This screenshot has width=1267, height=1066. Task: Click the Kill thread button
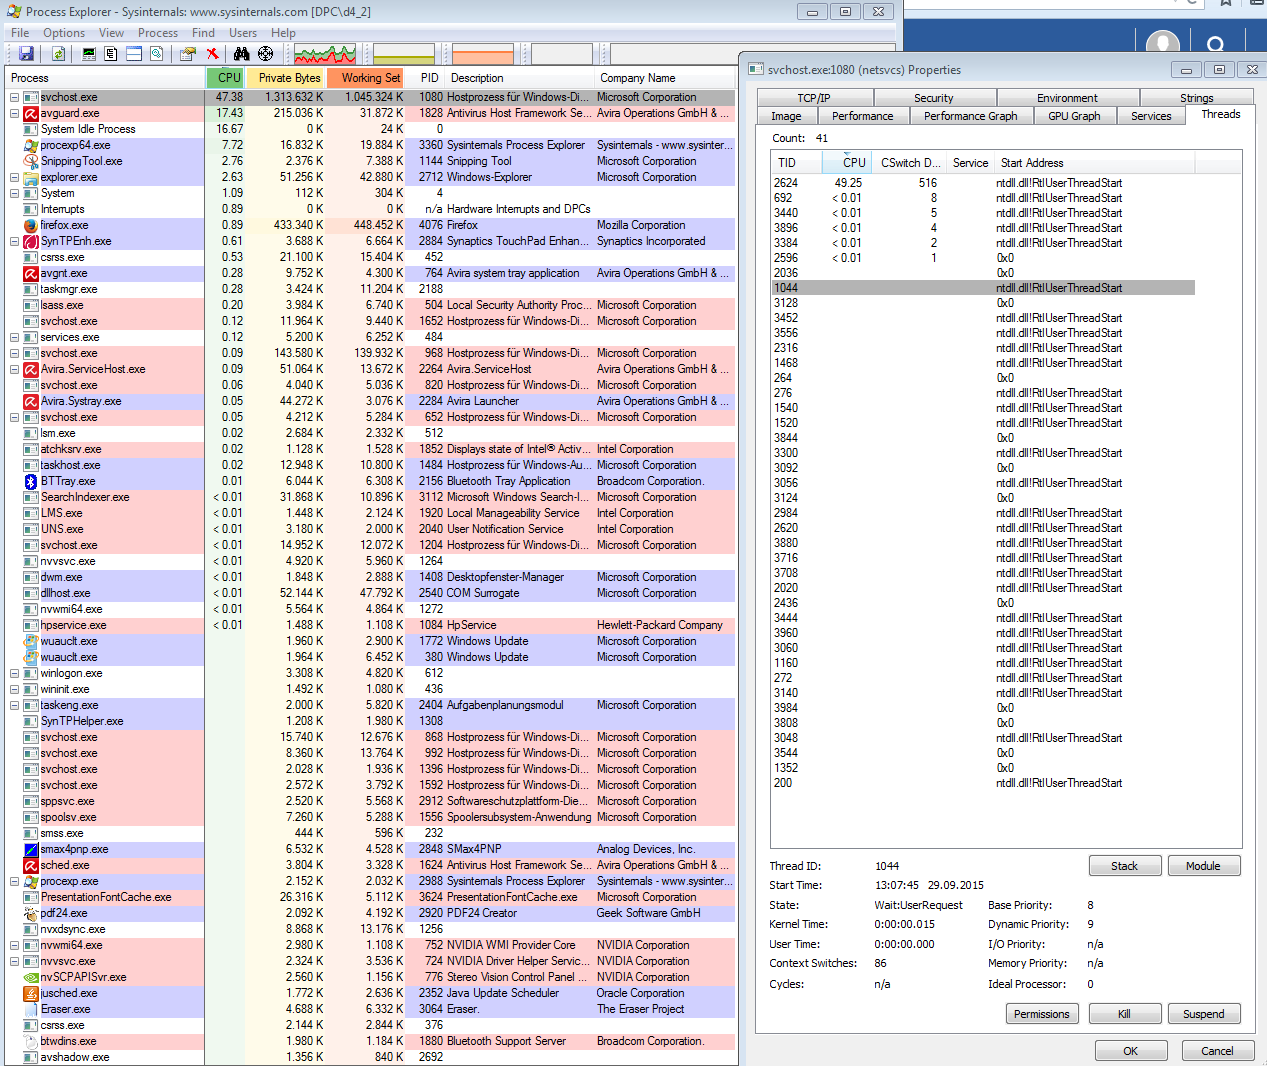click(1125, 1014)
